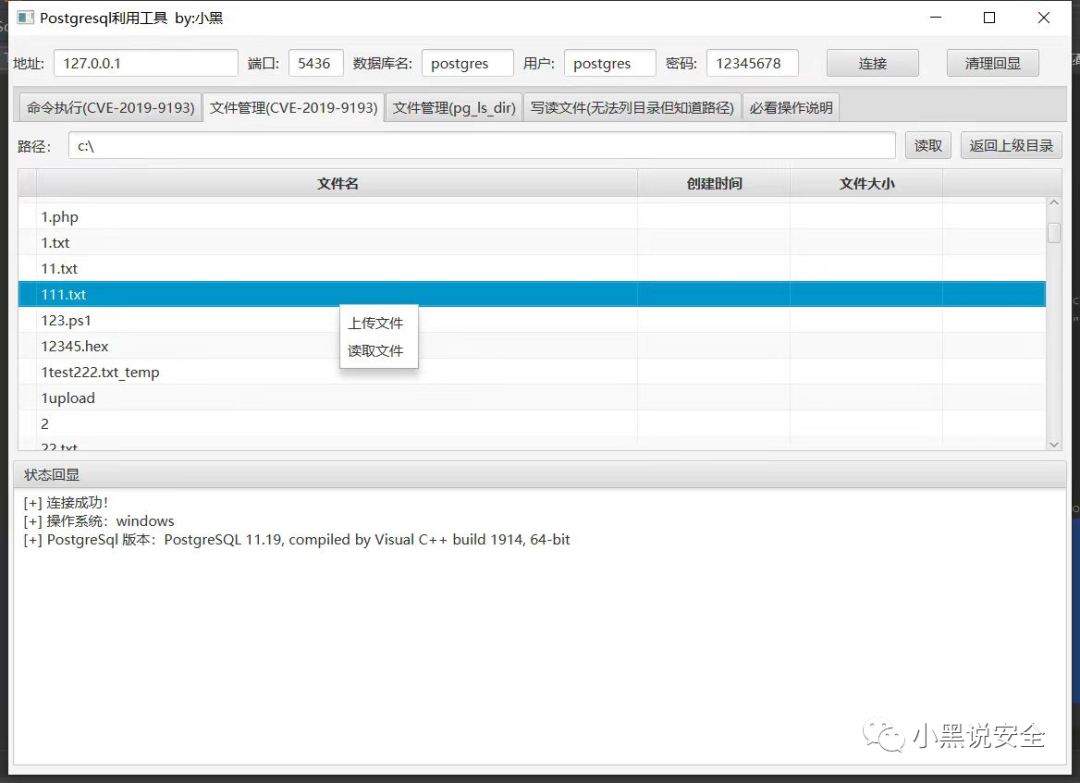Focus the 路径 field showing c:\
This screenshot has height=783, width=1080.
coord(481,146)
